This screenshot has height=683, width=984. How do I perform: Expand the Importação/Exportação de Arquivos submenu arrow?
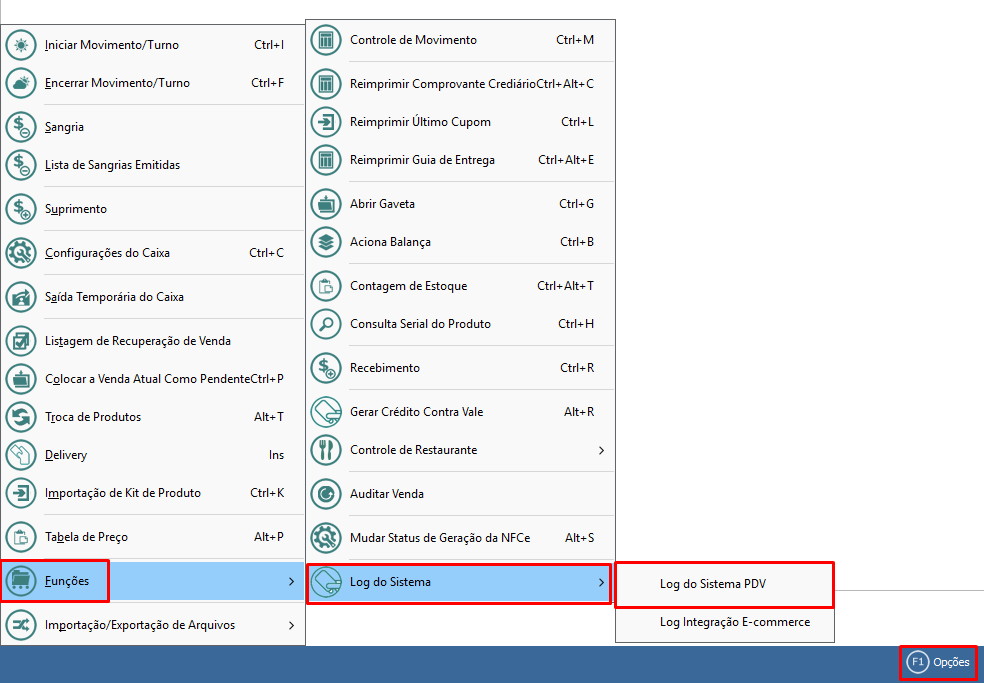291,625
